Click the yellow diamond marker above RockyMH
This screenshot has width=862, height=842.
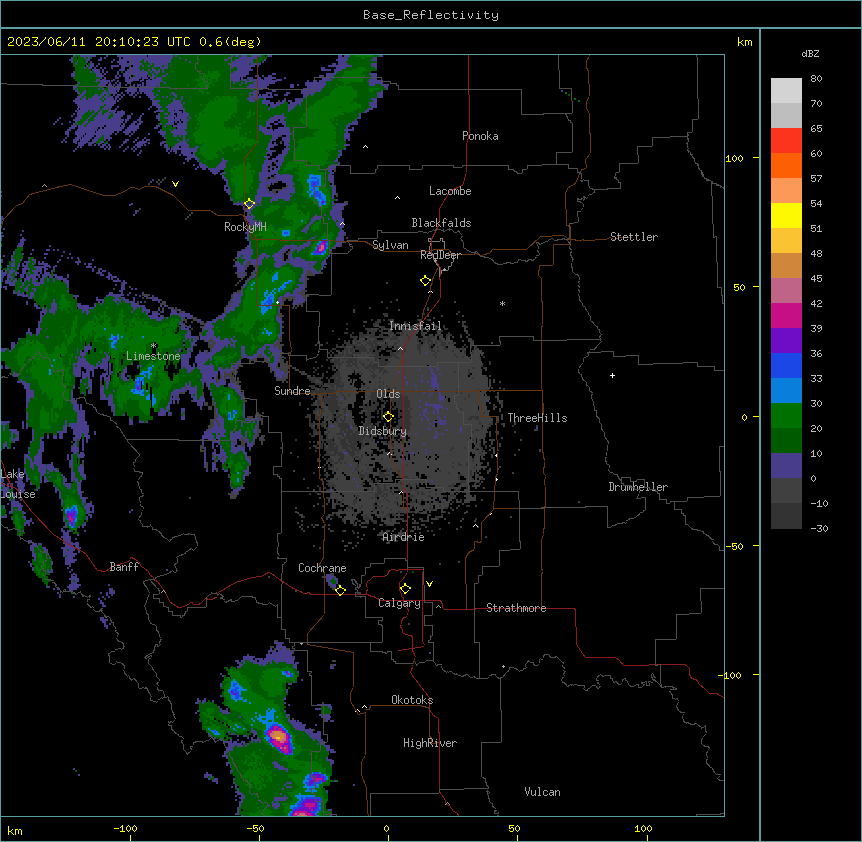pyautogui.click(x=249, y=204)
